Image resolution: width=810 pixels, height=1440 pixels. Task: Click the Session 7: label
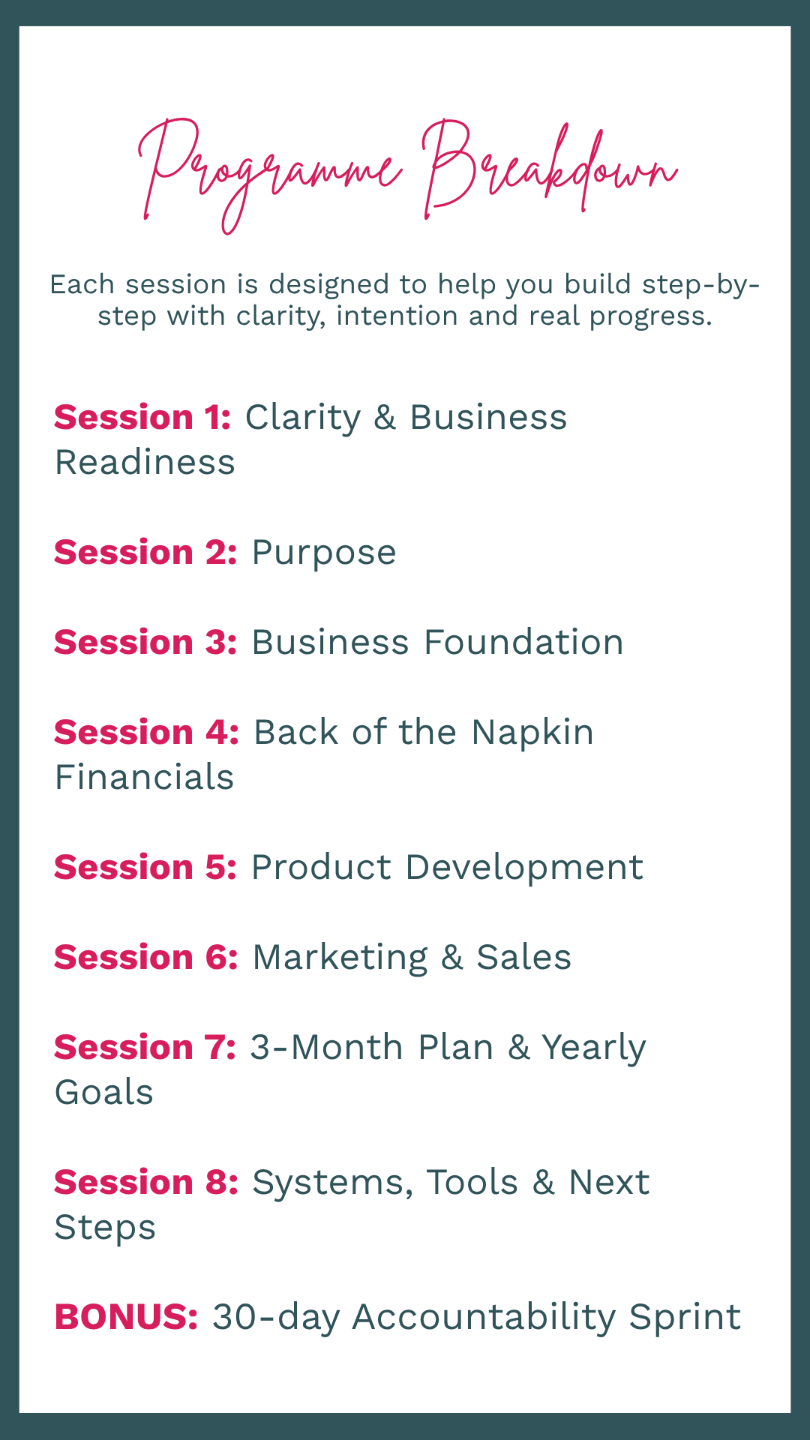[x=145, y=1047]
